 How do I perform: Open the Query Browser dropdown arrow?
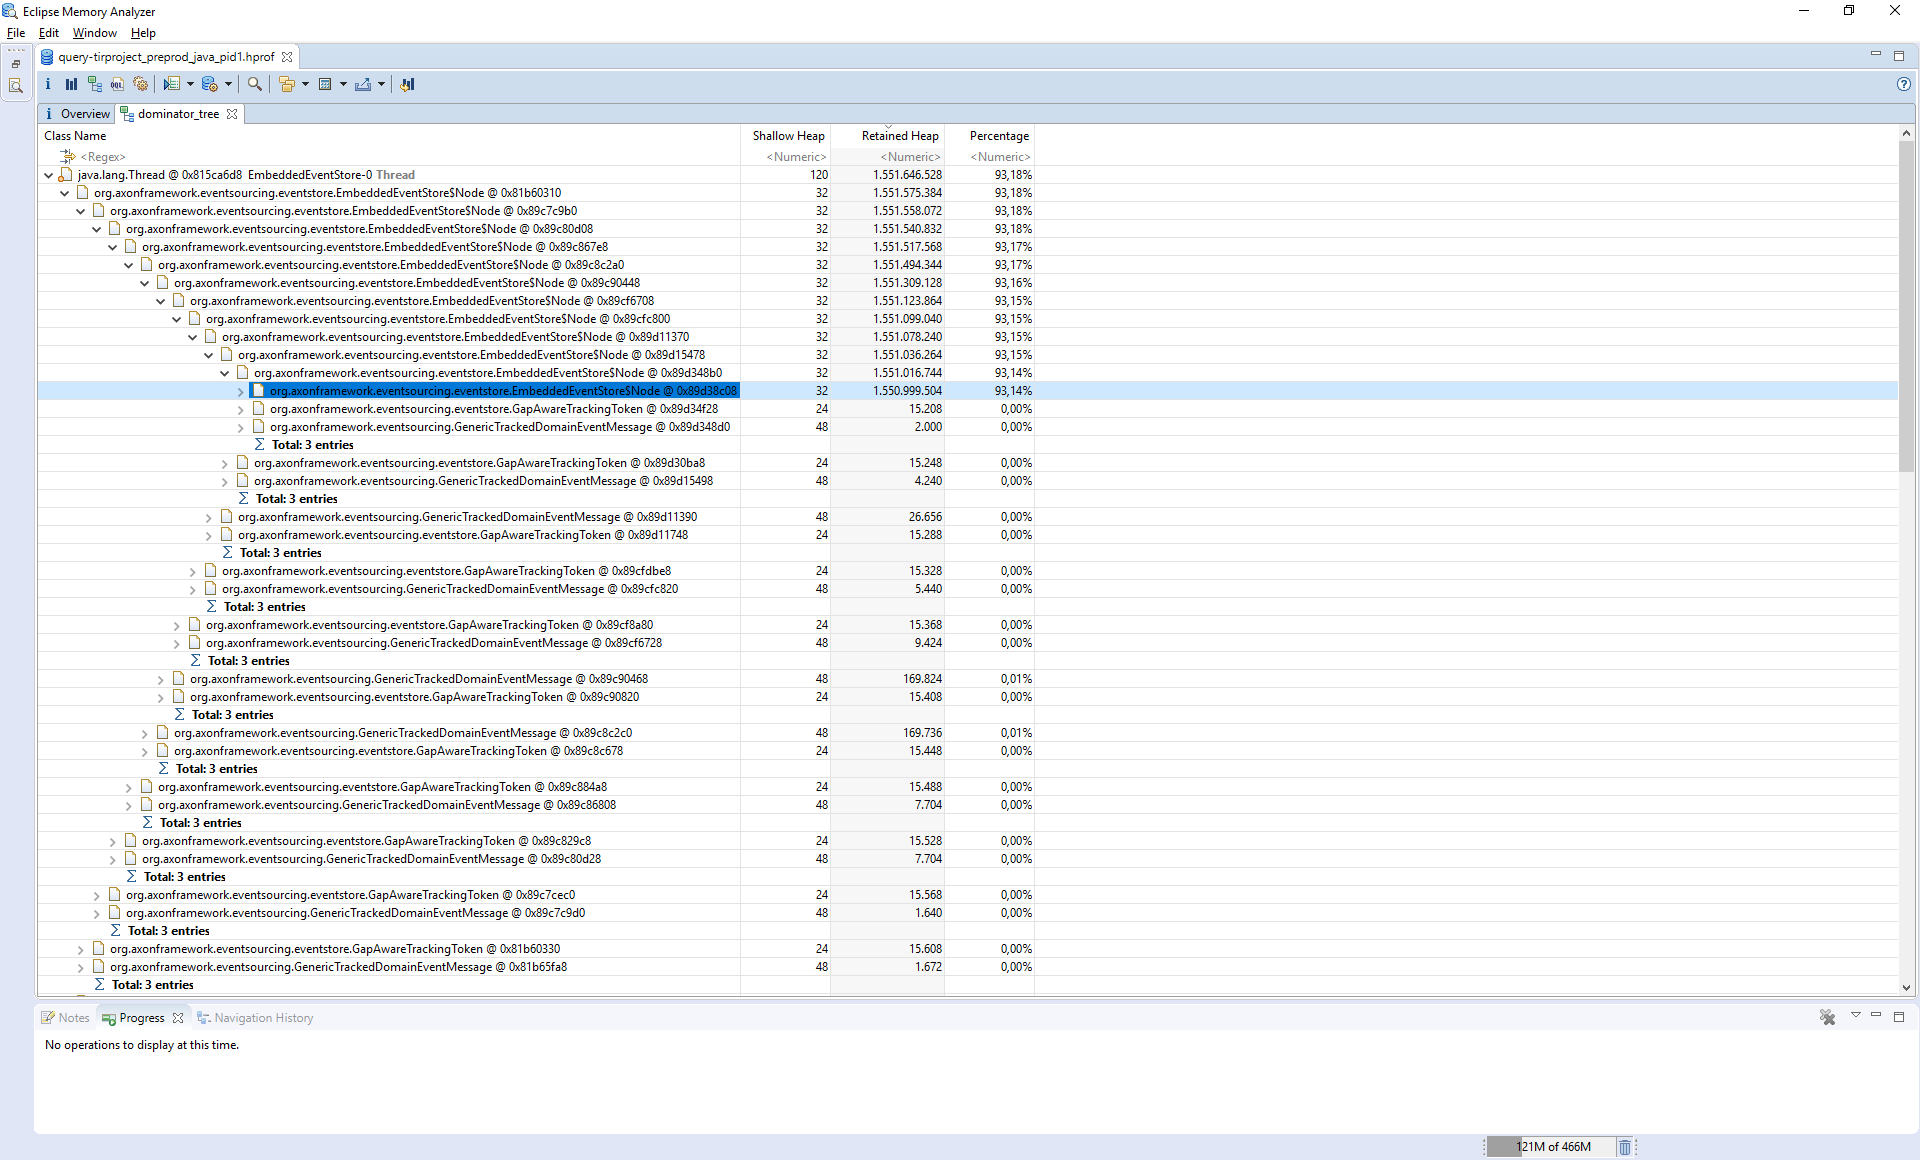tap(228, 84)
